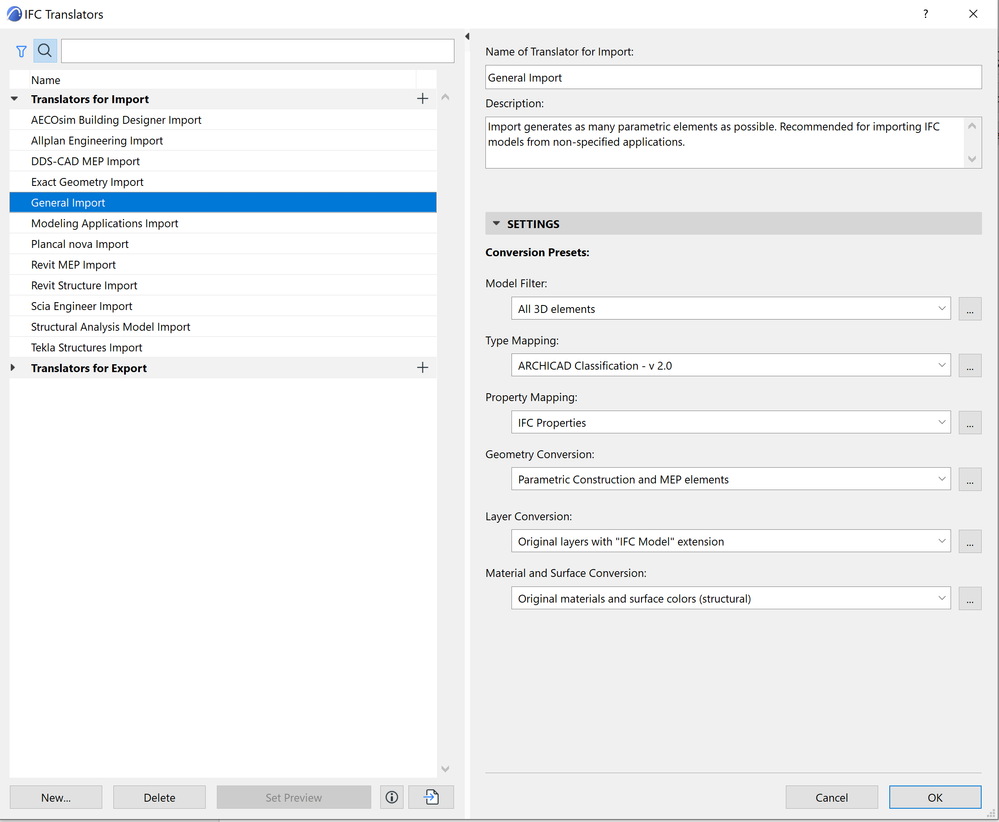Add new import translator with plus icon
The image size is (999, 822).
[x=422, y=99]
